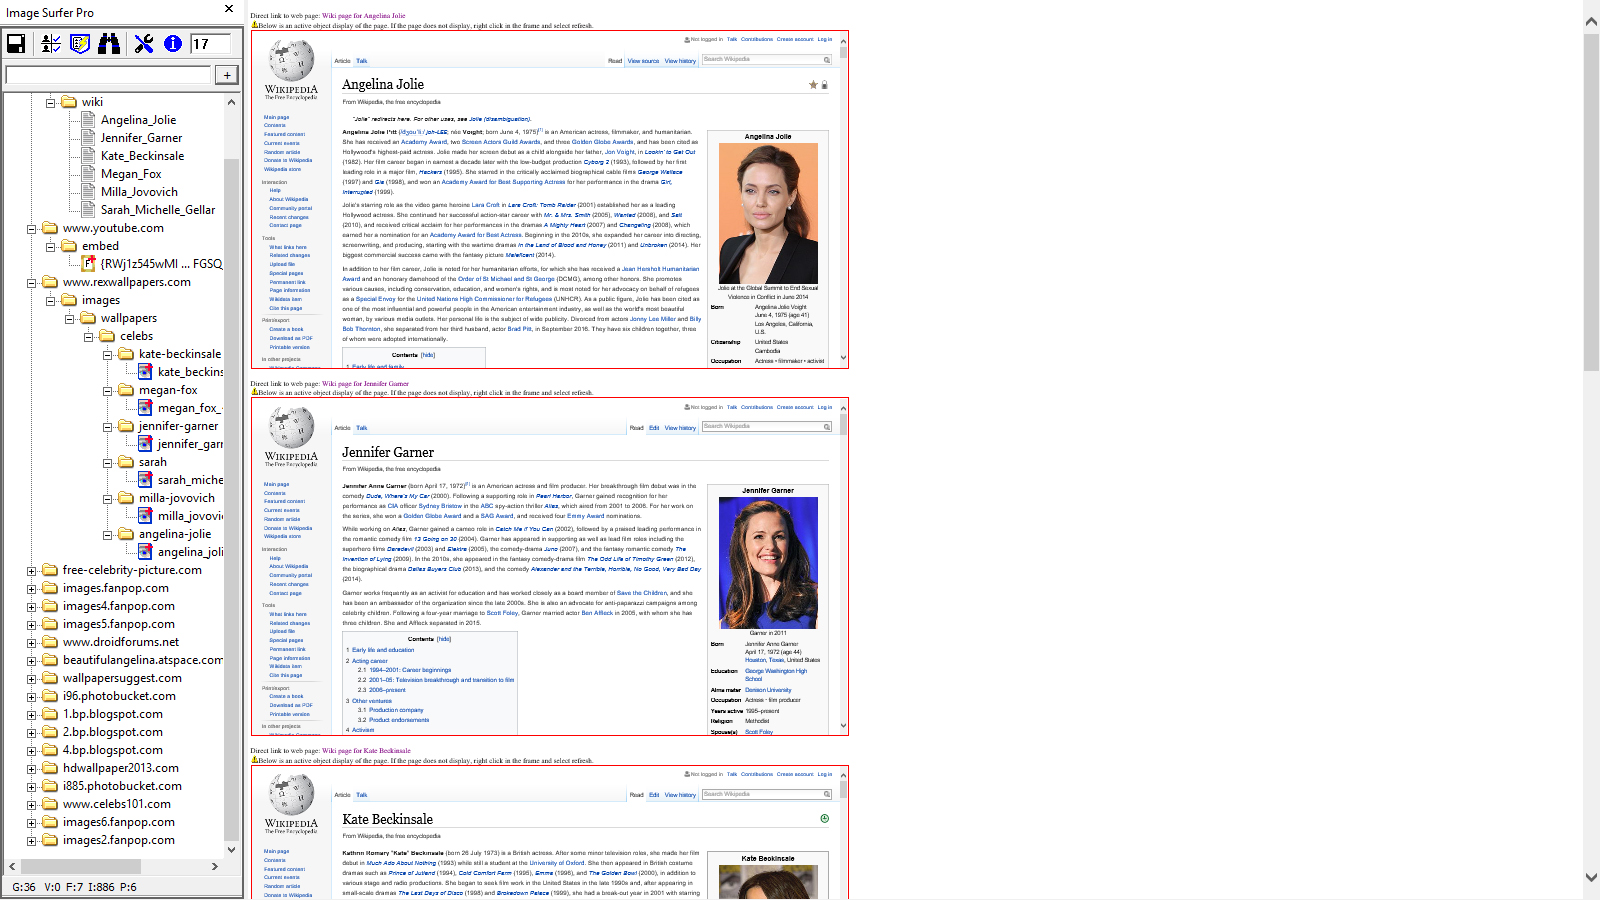1600x900 pixels.
Task: Collapse the kate-beckinsale folder
Action: click(x=107, y=354)
